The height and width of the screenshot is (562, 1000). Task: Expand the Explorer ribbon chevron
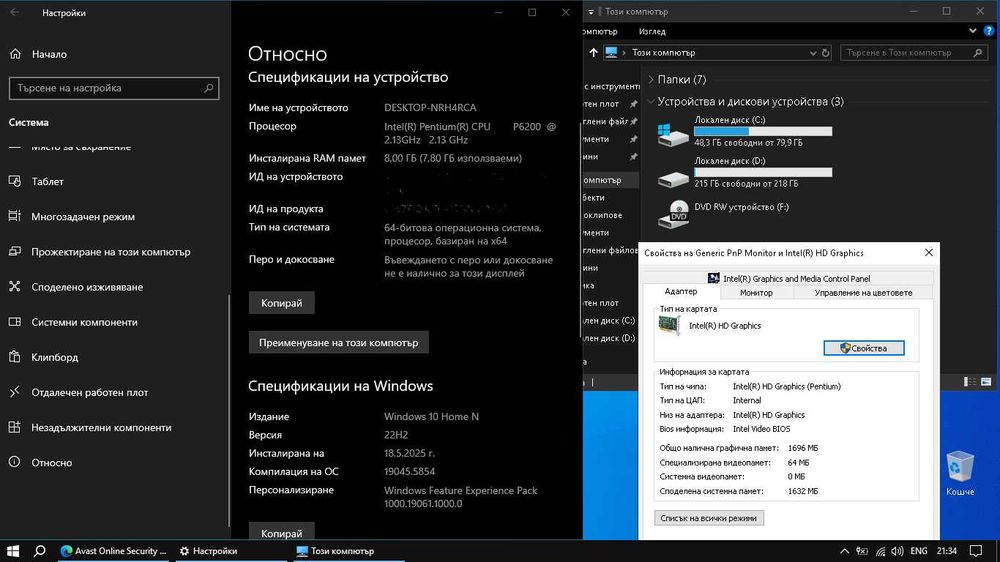[x=973, y=31]
